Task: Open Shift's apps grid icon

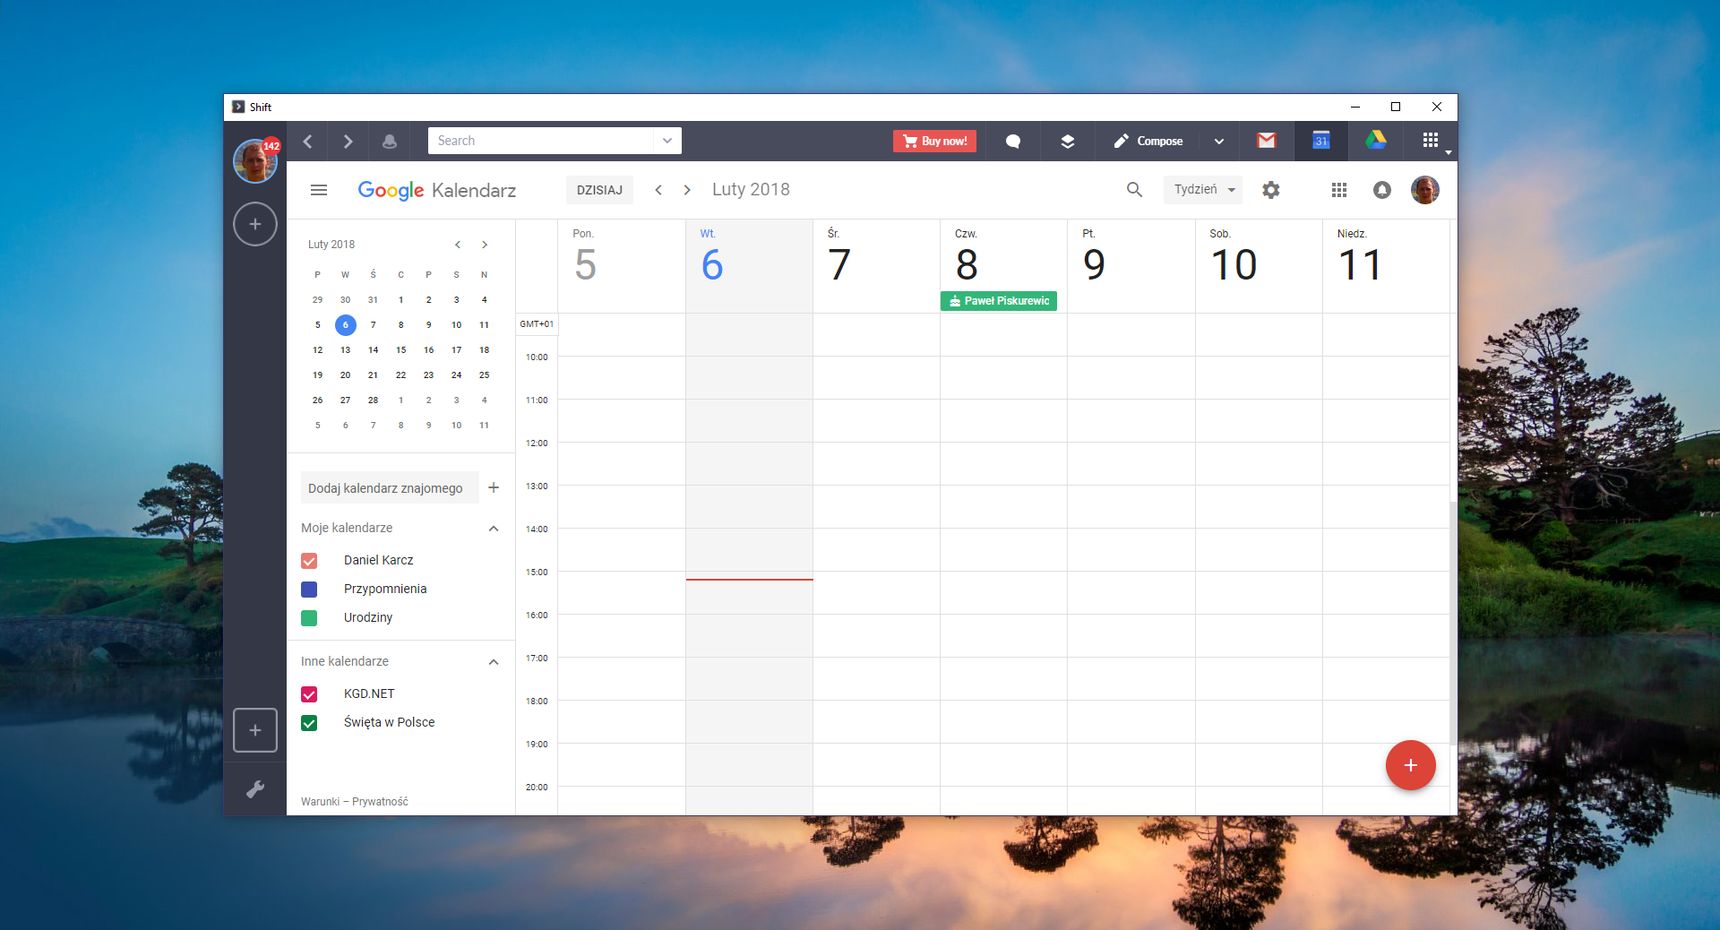Action: pyautogui.click(x=1430, y=140)
